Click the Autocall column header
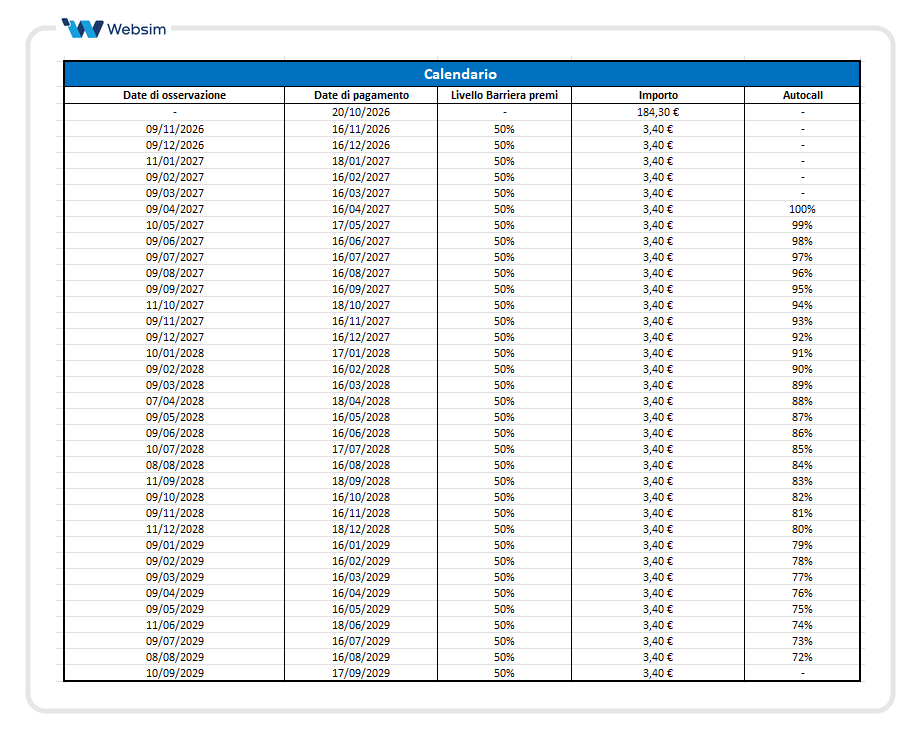The height and width of the screenshot is (739, 921). point(802,95)
